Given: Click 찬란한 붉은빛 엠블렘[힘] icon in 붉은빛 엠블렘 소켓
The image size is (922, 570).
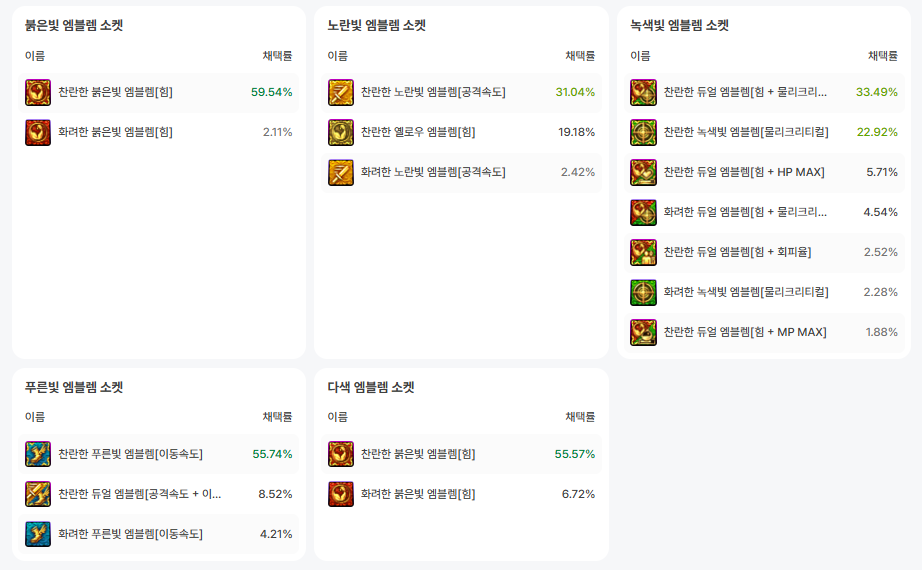Looking at the screenshot, I should [x=38, y=92].
